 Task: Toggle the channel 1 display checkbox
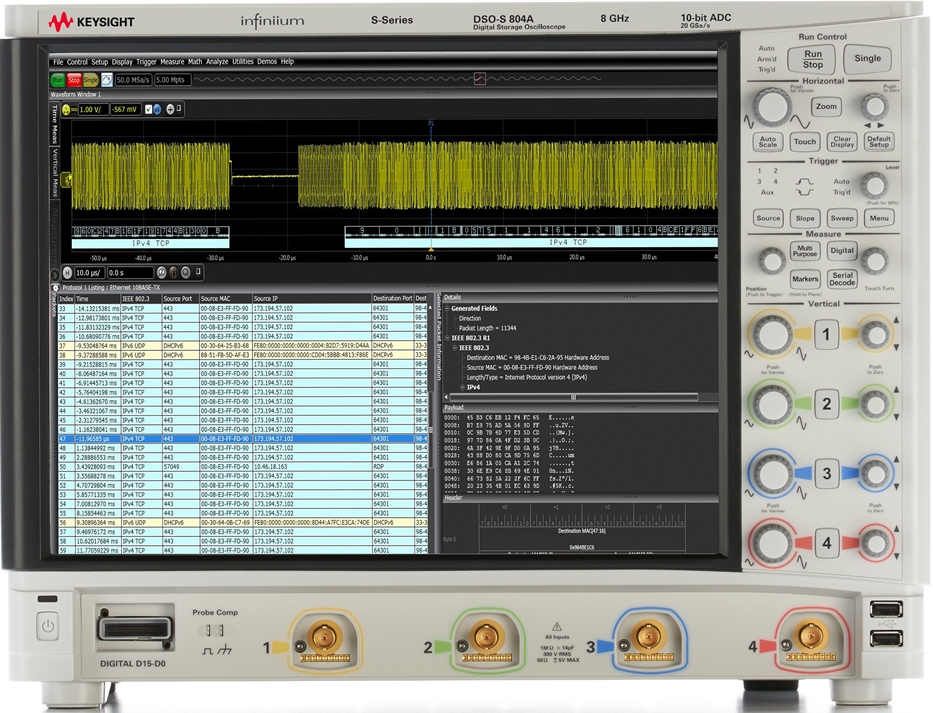coord(149,109)
